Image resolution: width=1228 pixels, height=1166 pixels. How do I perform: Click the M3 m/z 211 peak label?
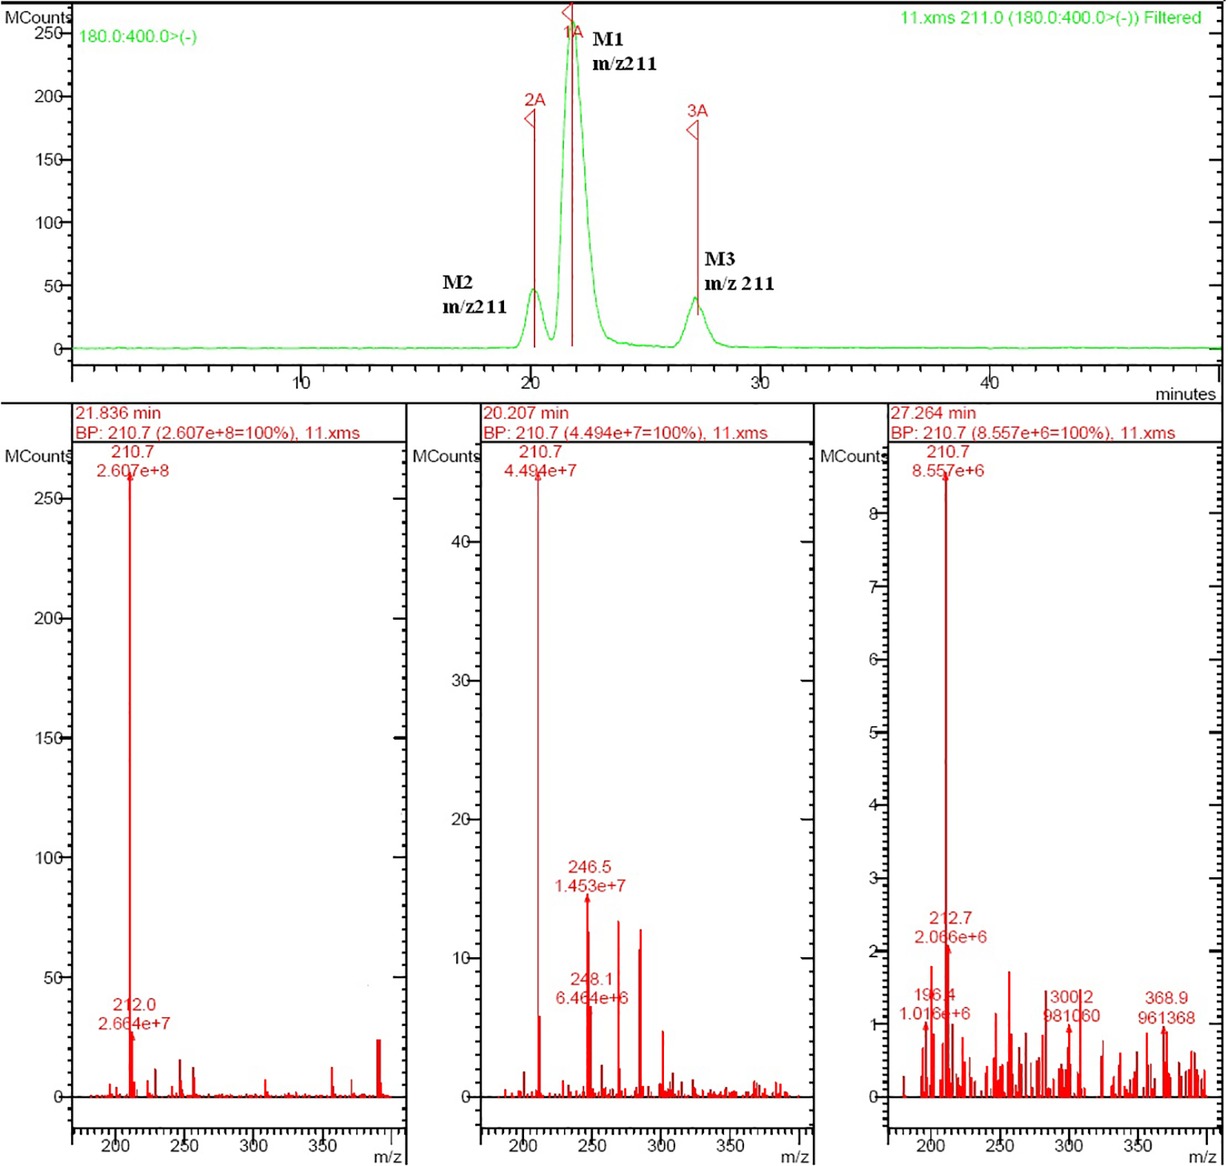pos(739,272)
